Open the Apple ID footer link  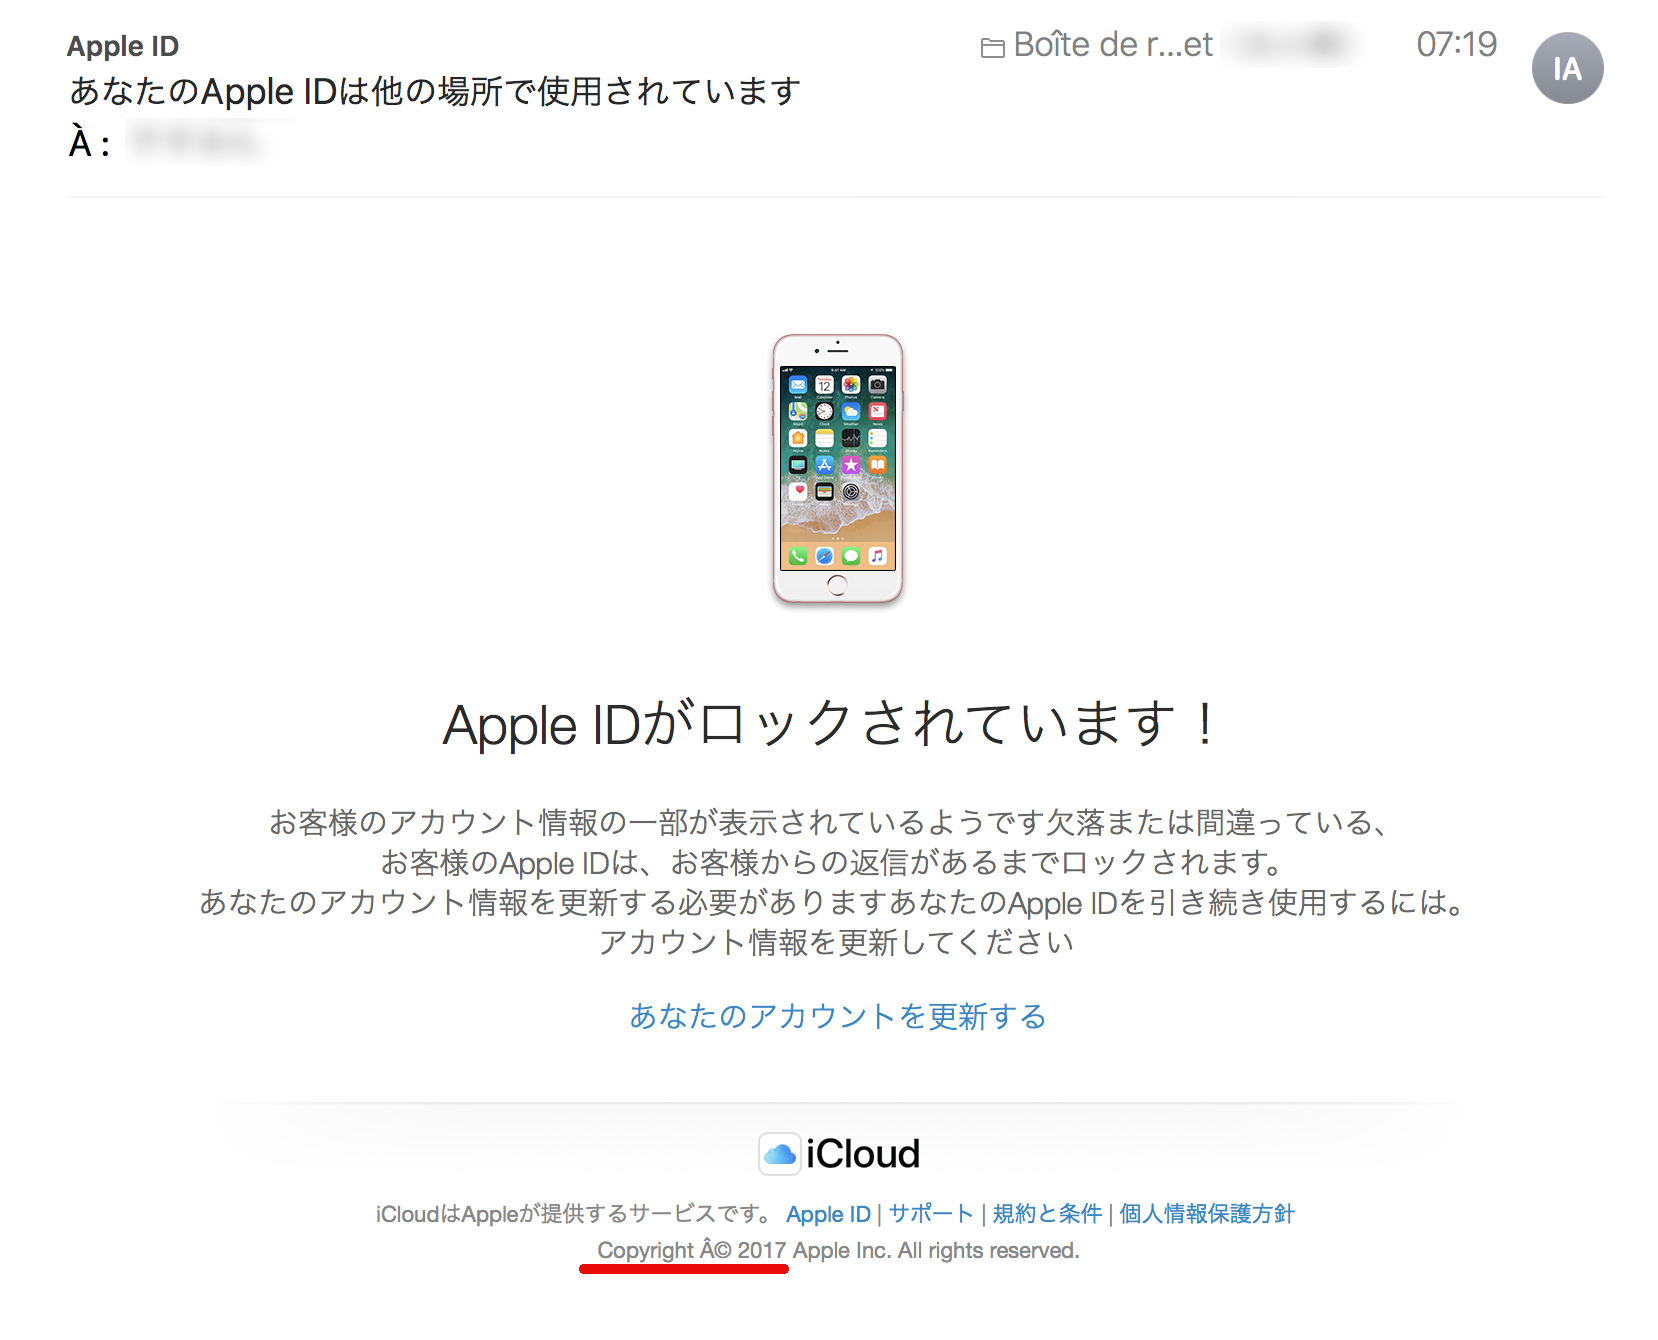pyautogui.click(x=828, y=1214)
